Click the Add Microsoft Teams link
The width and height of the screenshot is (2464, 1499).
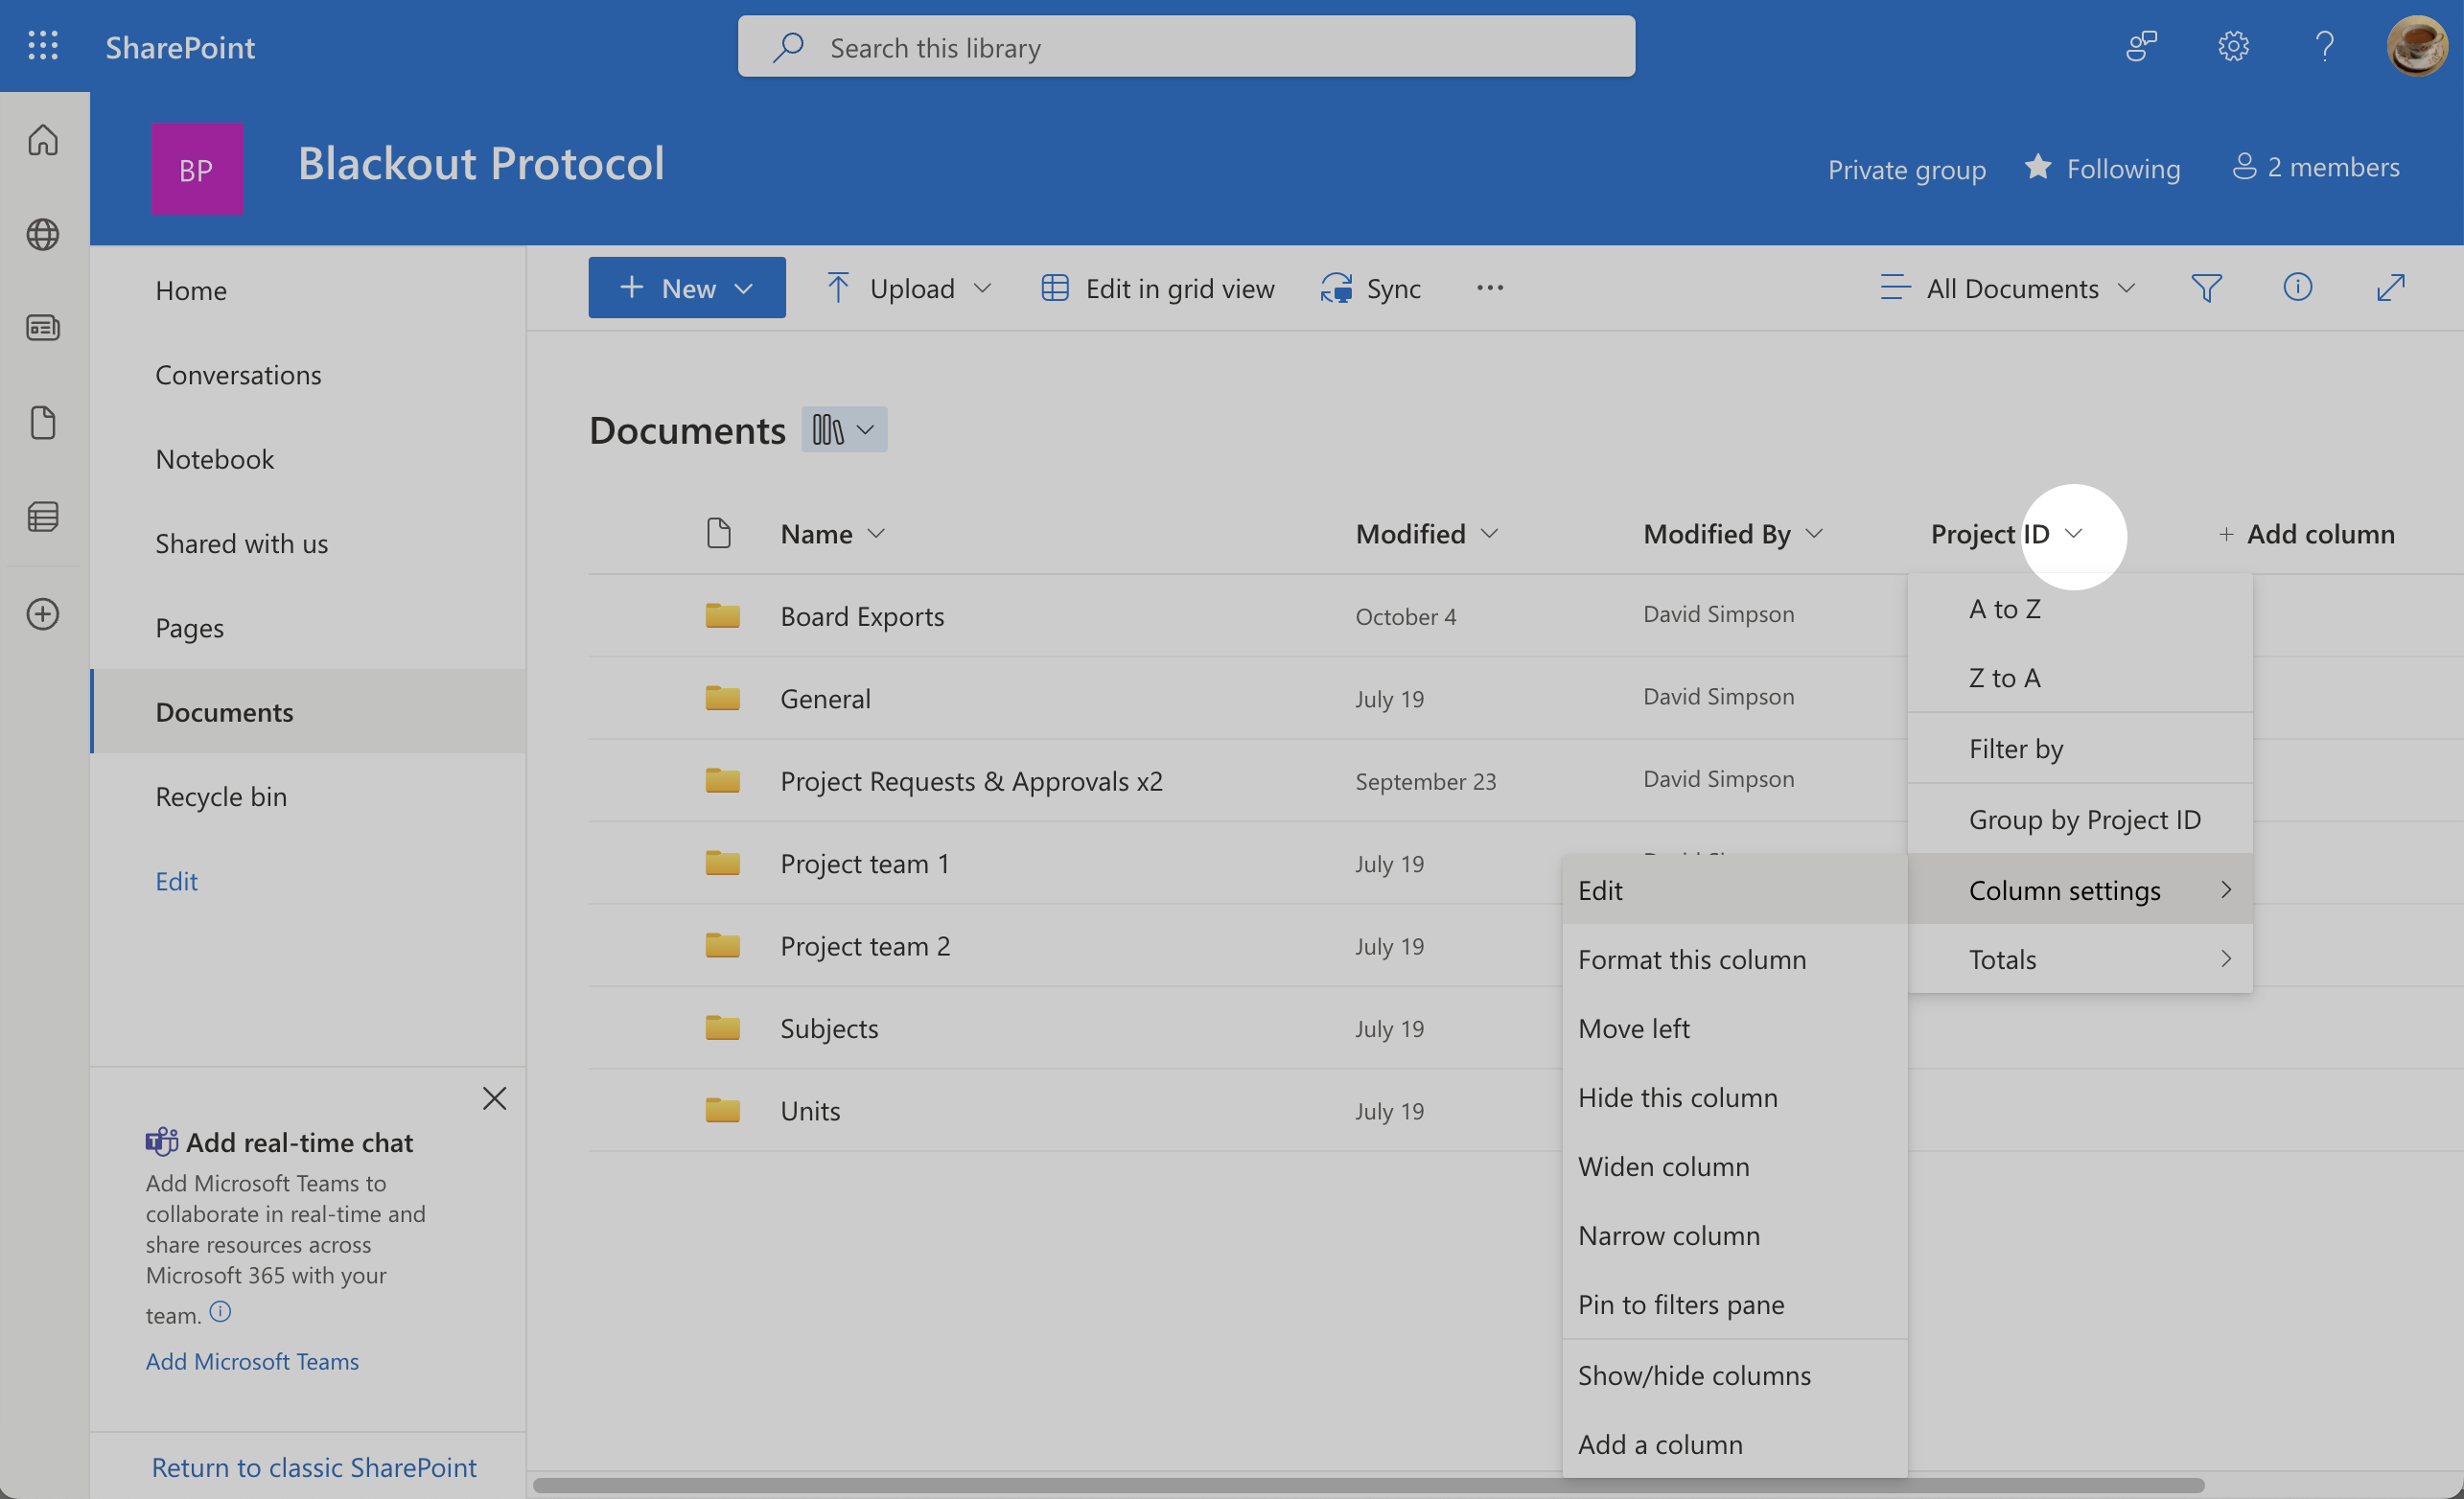[x=252, y=1361]
